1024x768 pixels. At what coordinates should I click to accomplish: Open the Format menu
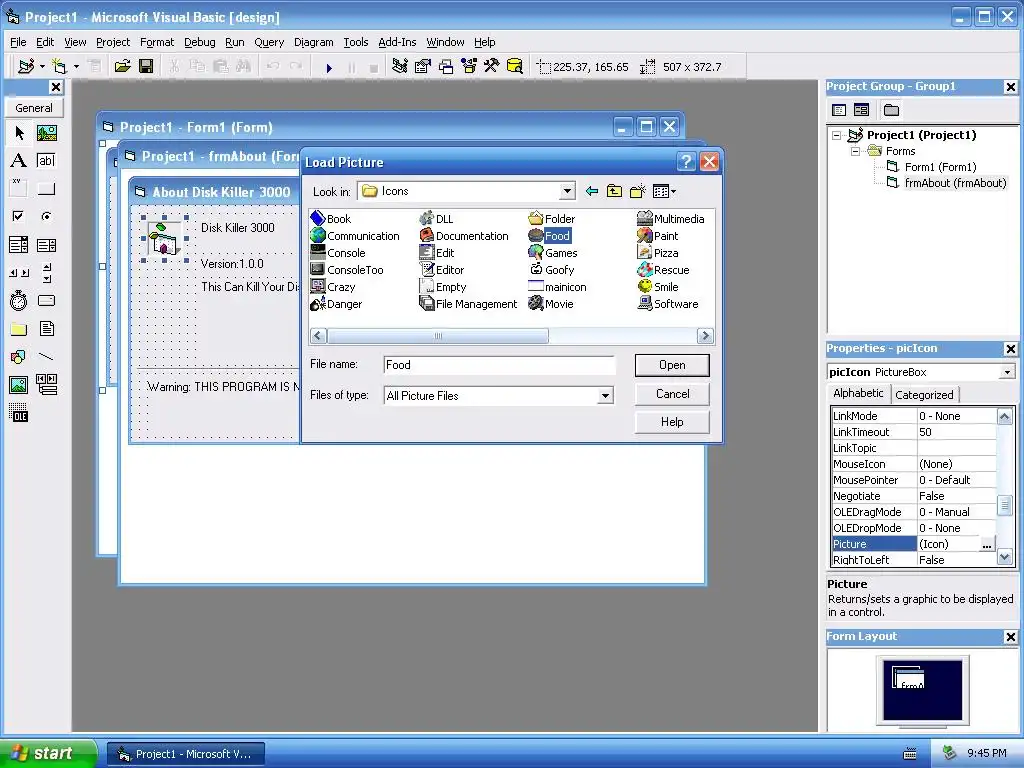click(157, 42)
